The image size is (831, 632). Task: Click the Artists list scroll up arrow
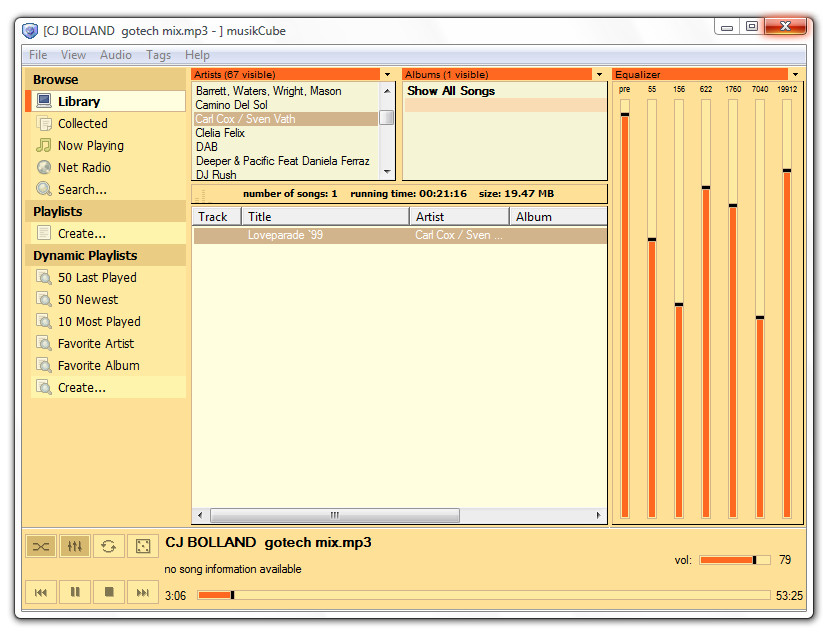click(387, 91)
